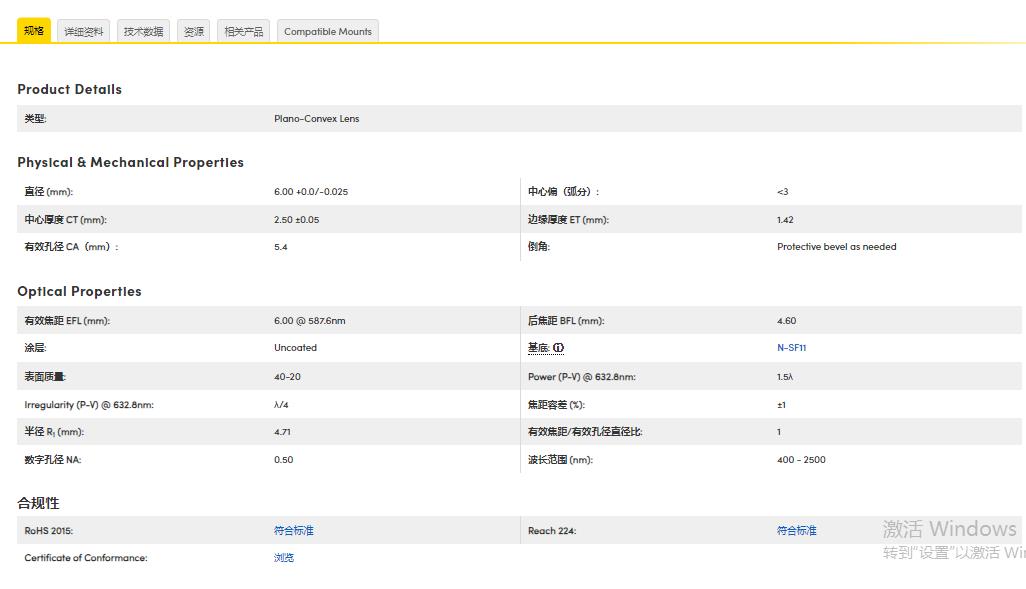
Task: Open the N-SF11 substrate link
Action: pyautogui.click(x=791, y=348)
